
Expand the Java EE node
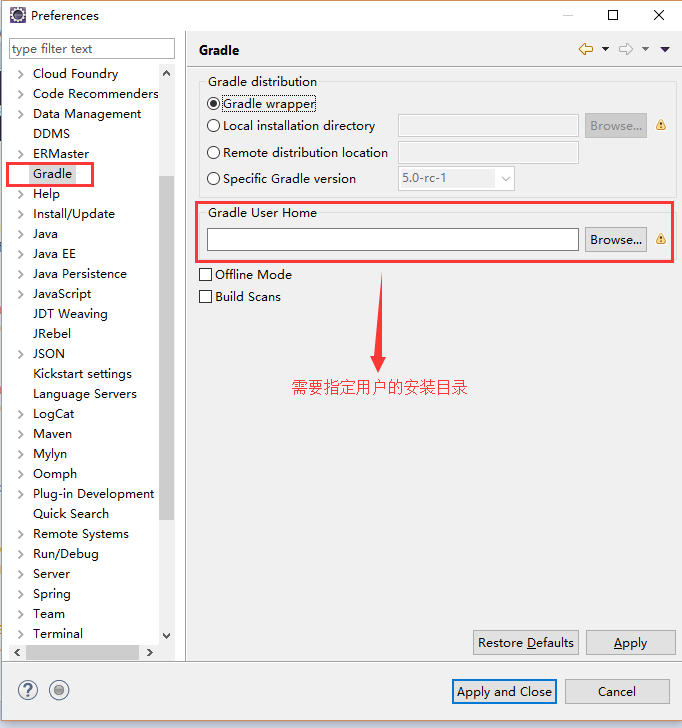click(20, 254)
